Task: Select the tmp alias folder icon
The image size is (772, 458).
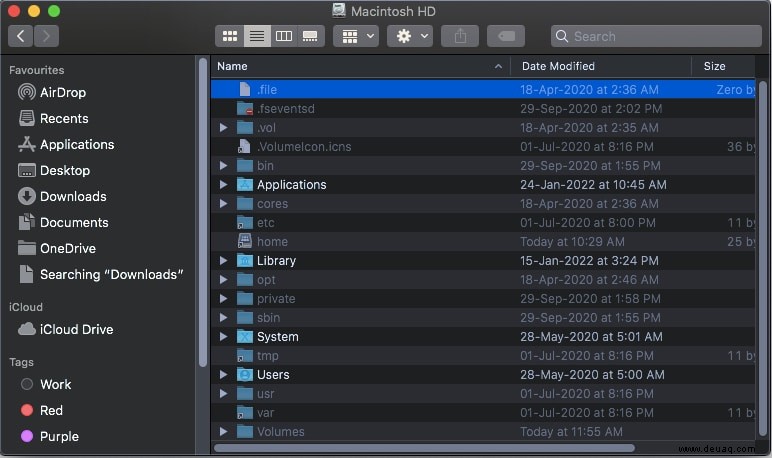Action: tap(245, 356)
